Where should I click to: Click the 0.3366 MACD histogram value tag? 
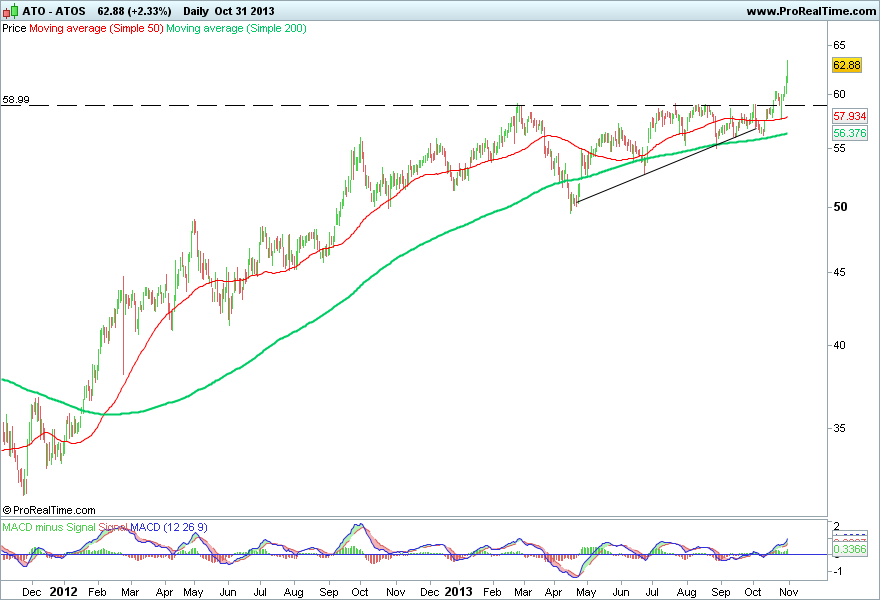(x=850, y=549)
